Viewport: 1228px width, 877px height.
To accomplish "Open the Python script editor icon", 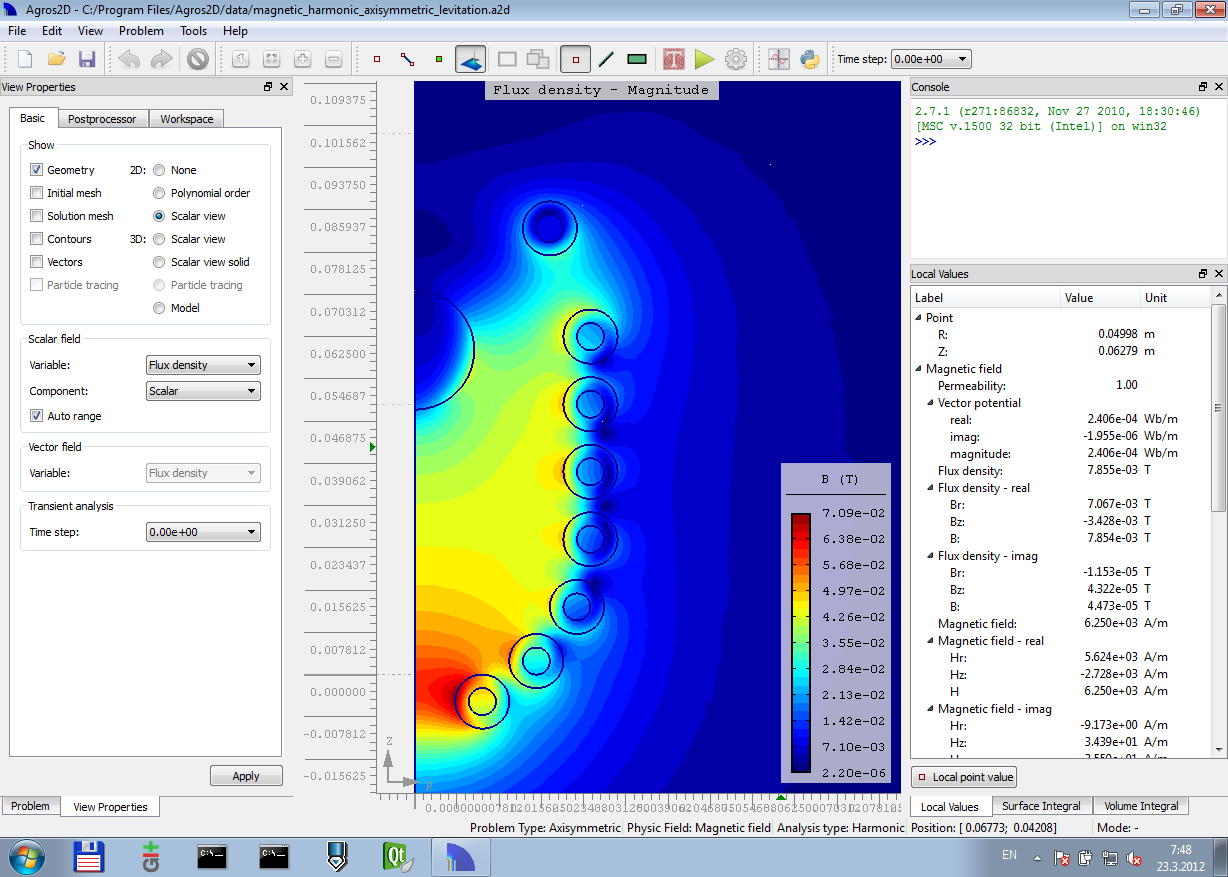I will coord(810,60).
